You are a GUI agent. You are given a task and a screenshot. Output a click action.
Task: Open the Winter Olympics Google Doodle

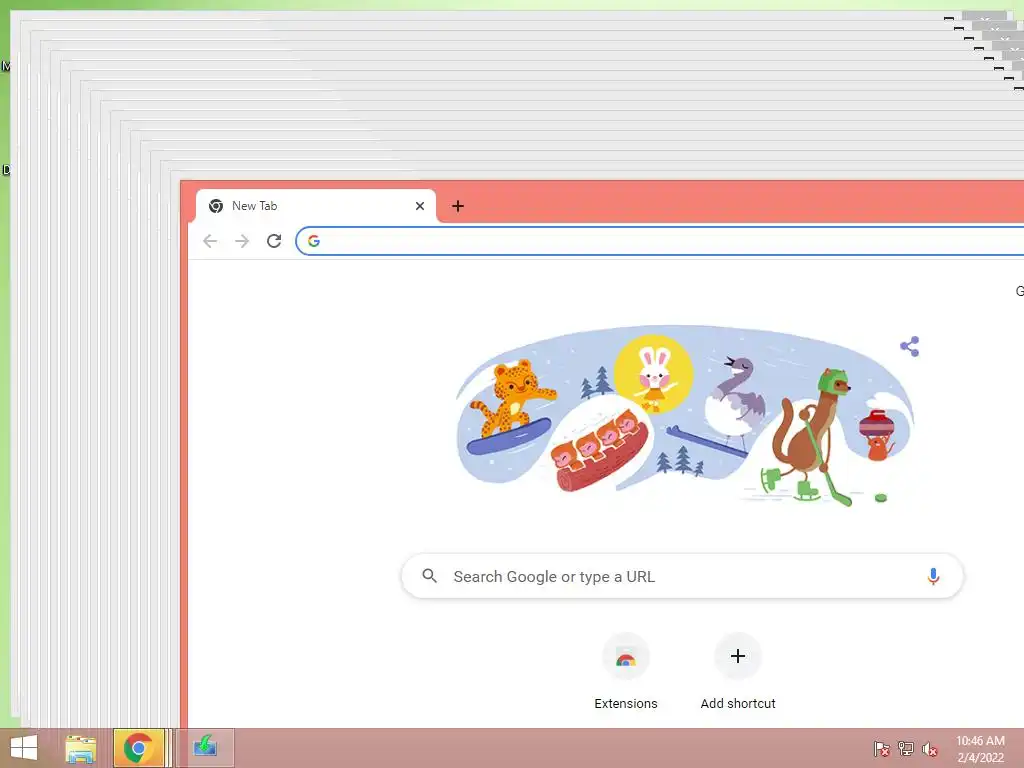683,417
